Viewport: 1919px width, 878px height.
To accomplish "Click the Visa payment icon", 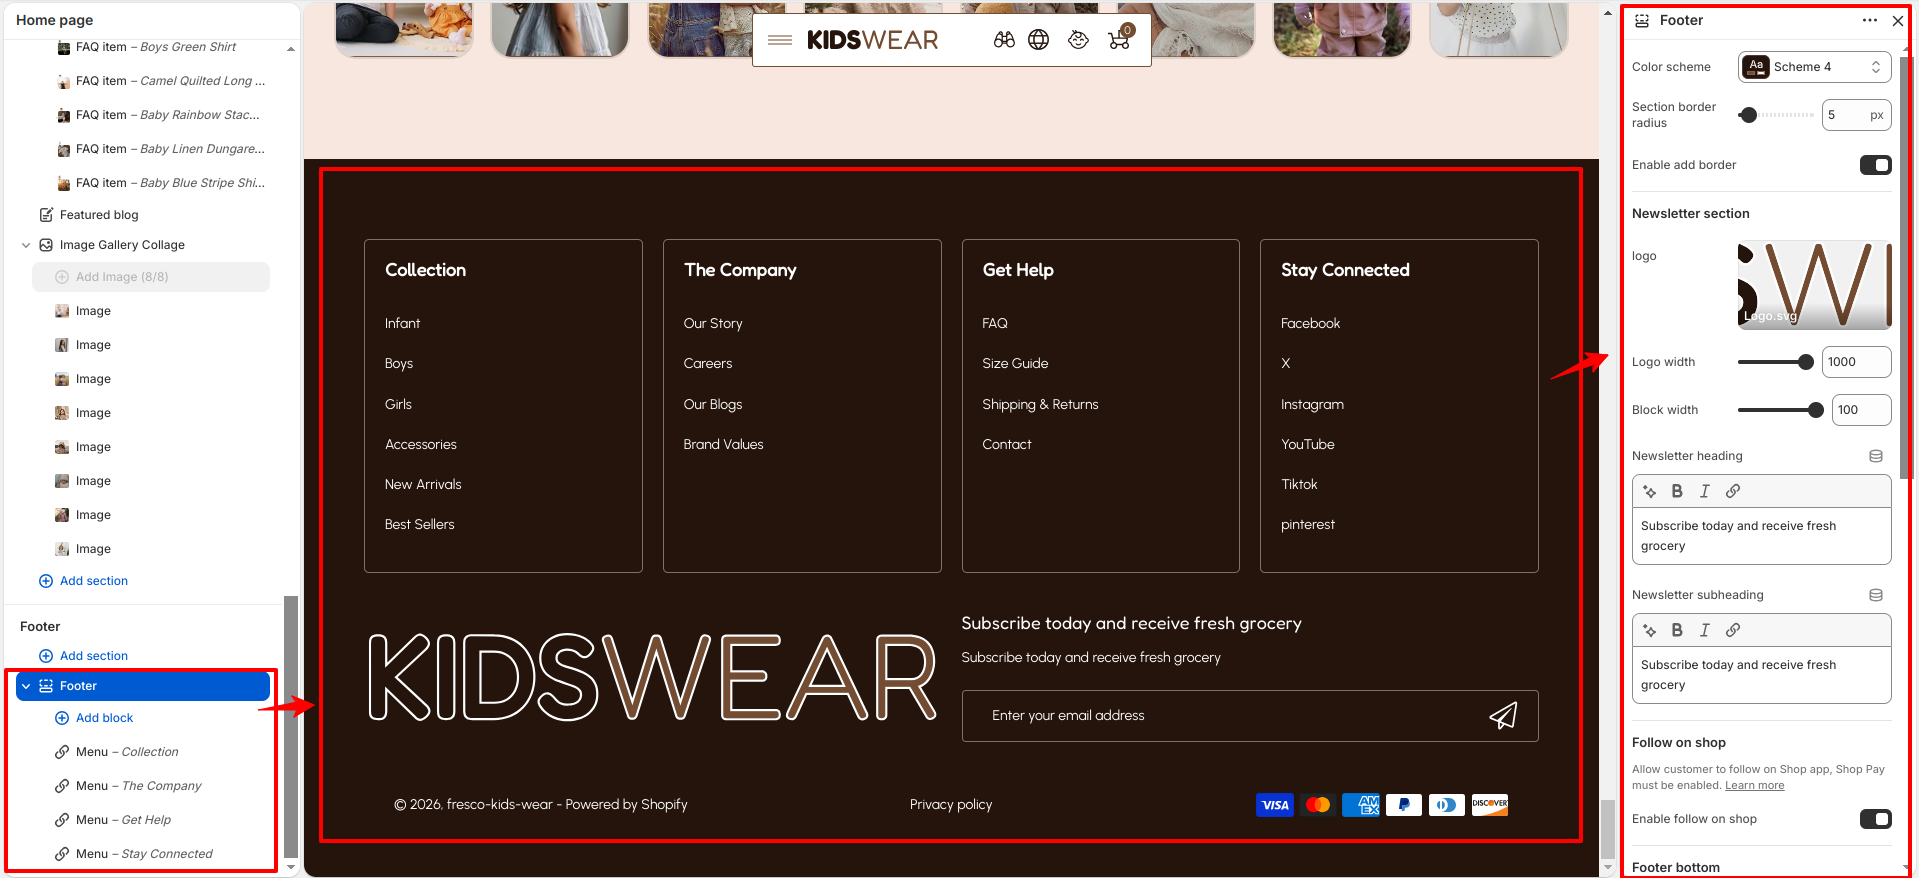I will click(x=1275, y=805).
